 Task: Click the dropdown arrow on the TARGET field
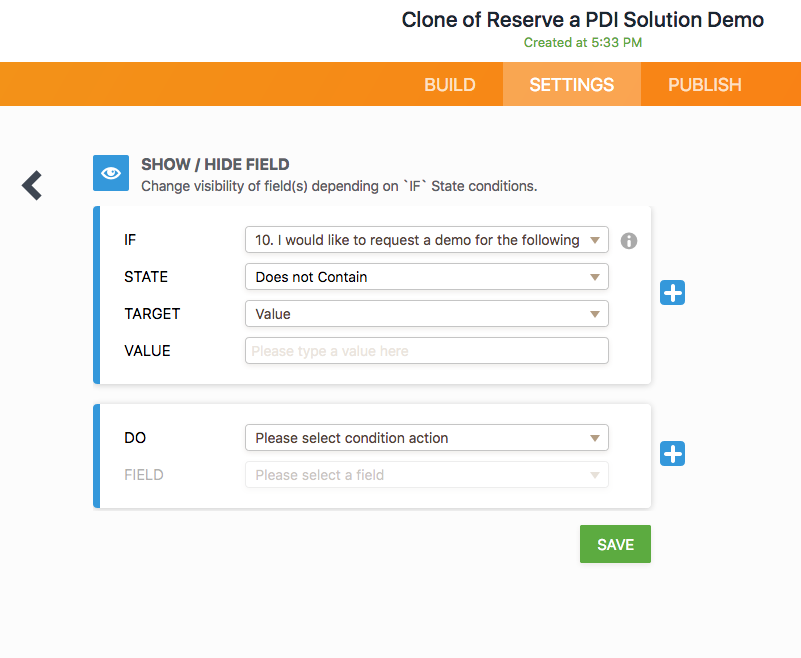click(x=597, y=313)
